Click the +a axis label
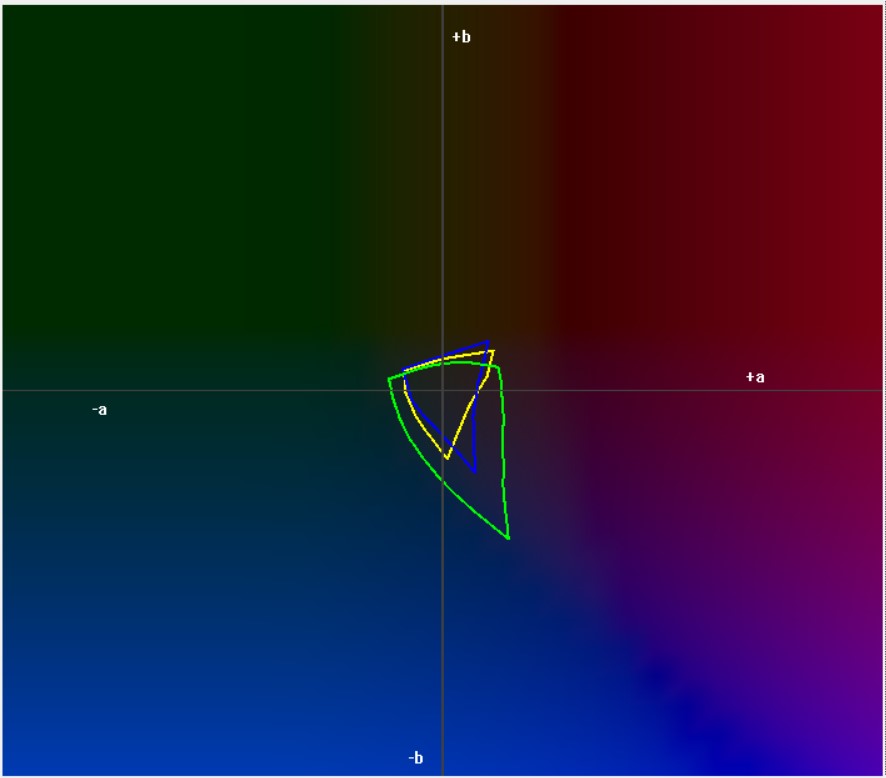This screenshot has width=886, height=778. (755, 377)
